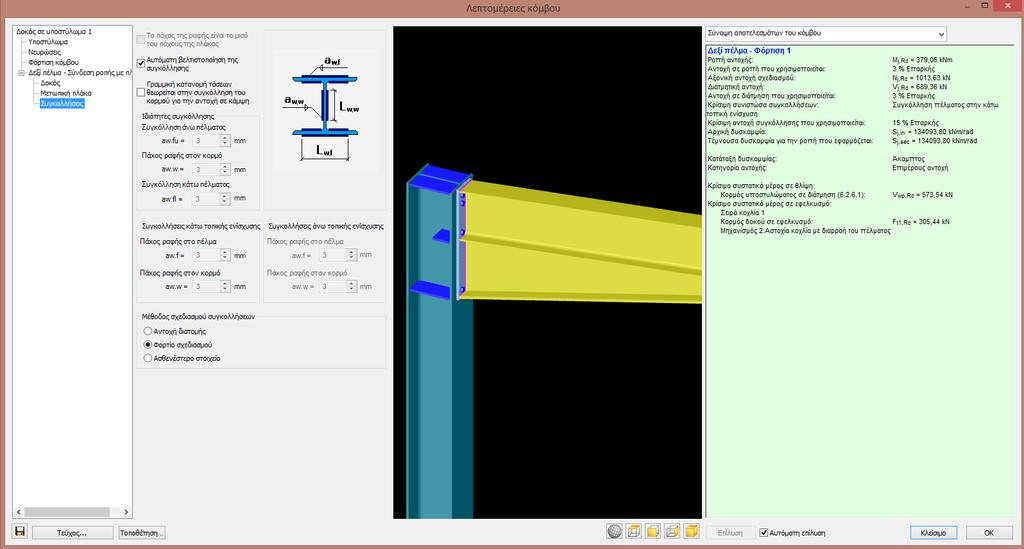Select Δοκός child item in the tree
Image resolution: width=1024 pixels, height=549 pixels.
[x=50, y=83]
